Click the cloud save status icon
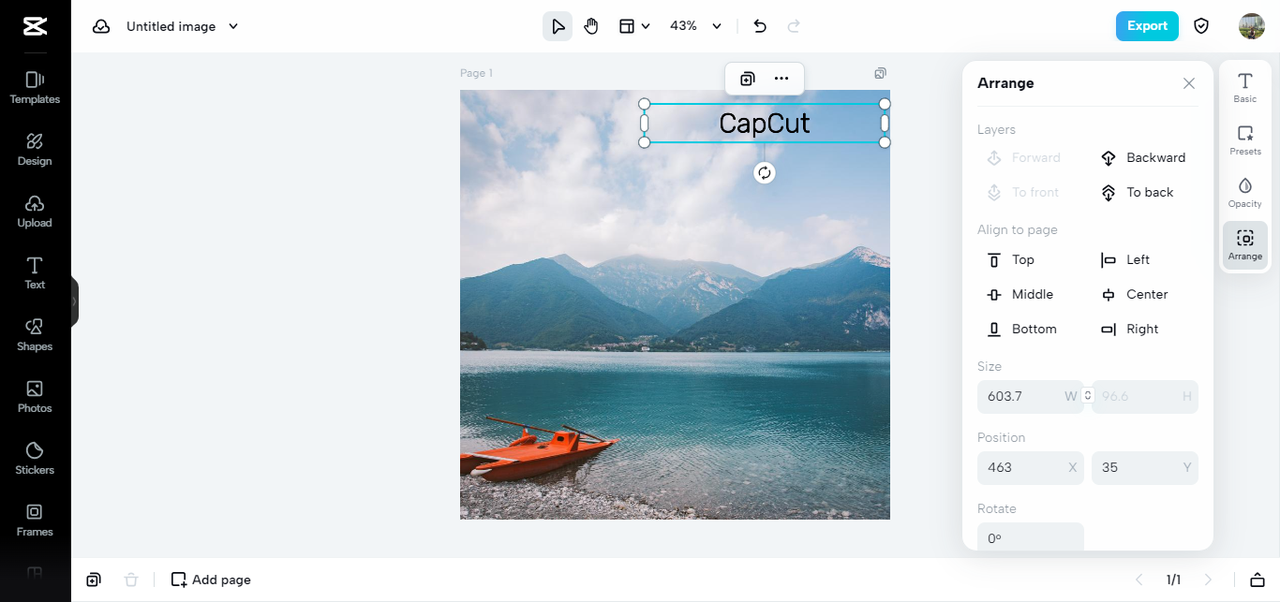1280x602 pixels. click(x=101, y=27)
